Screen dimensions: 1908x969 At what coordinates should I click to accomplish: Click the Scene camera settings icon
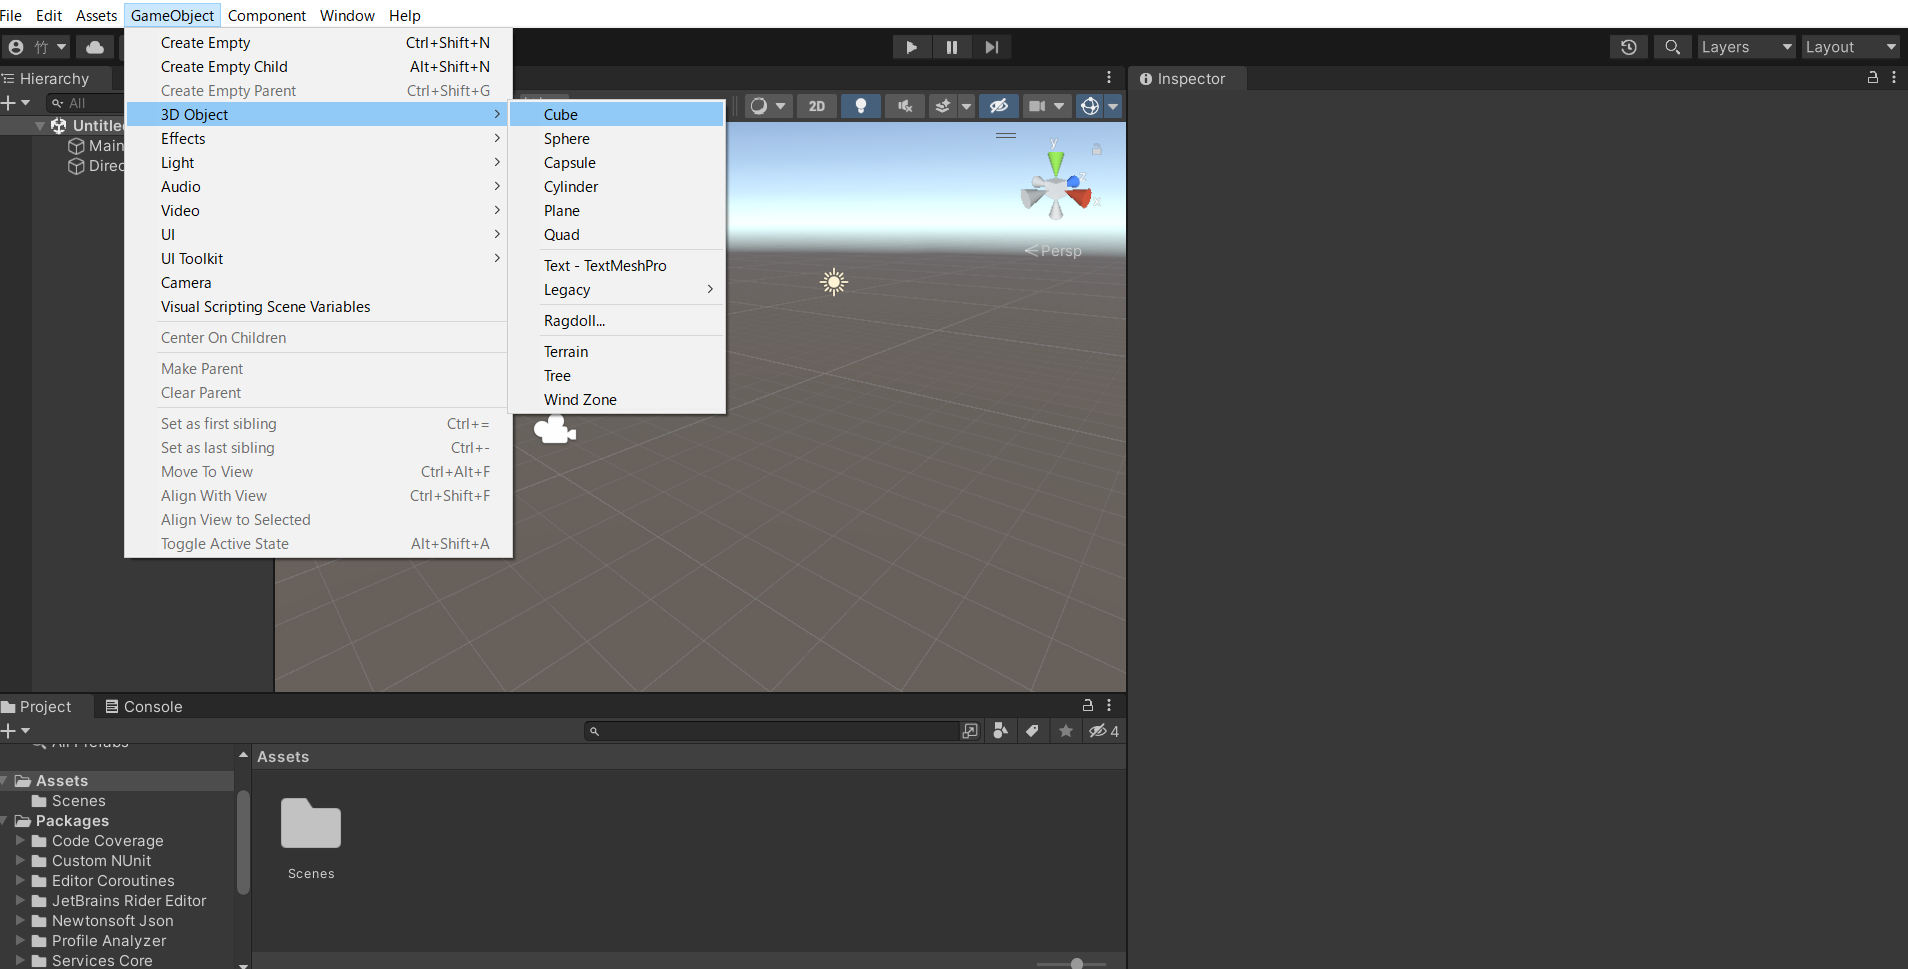[1037, 106]
